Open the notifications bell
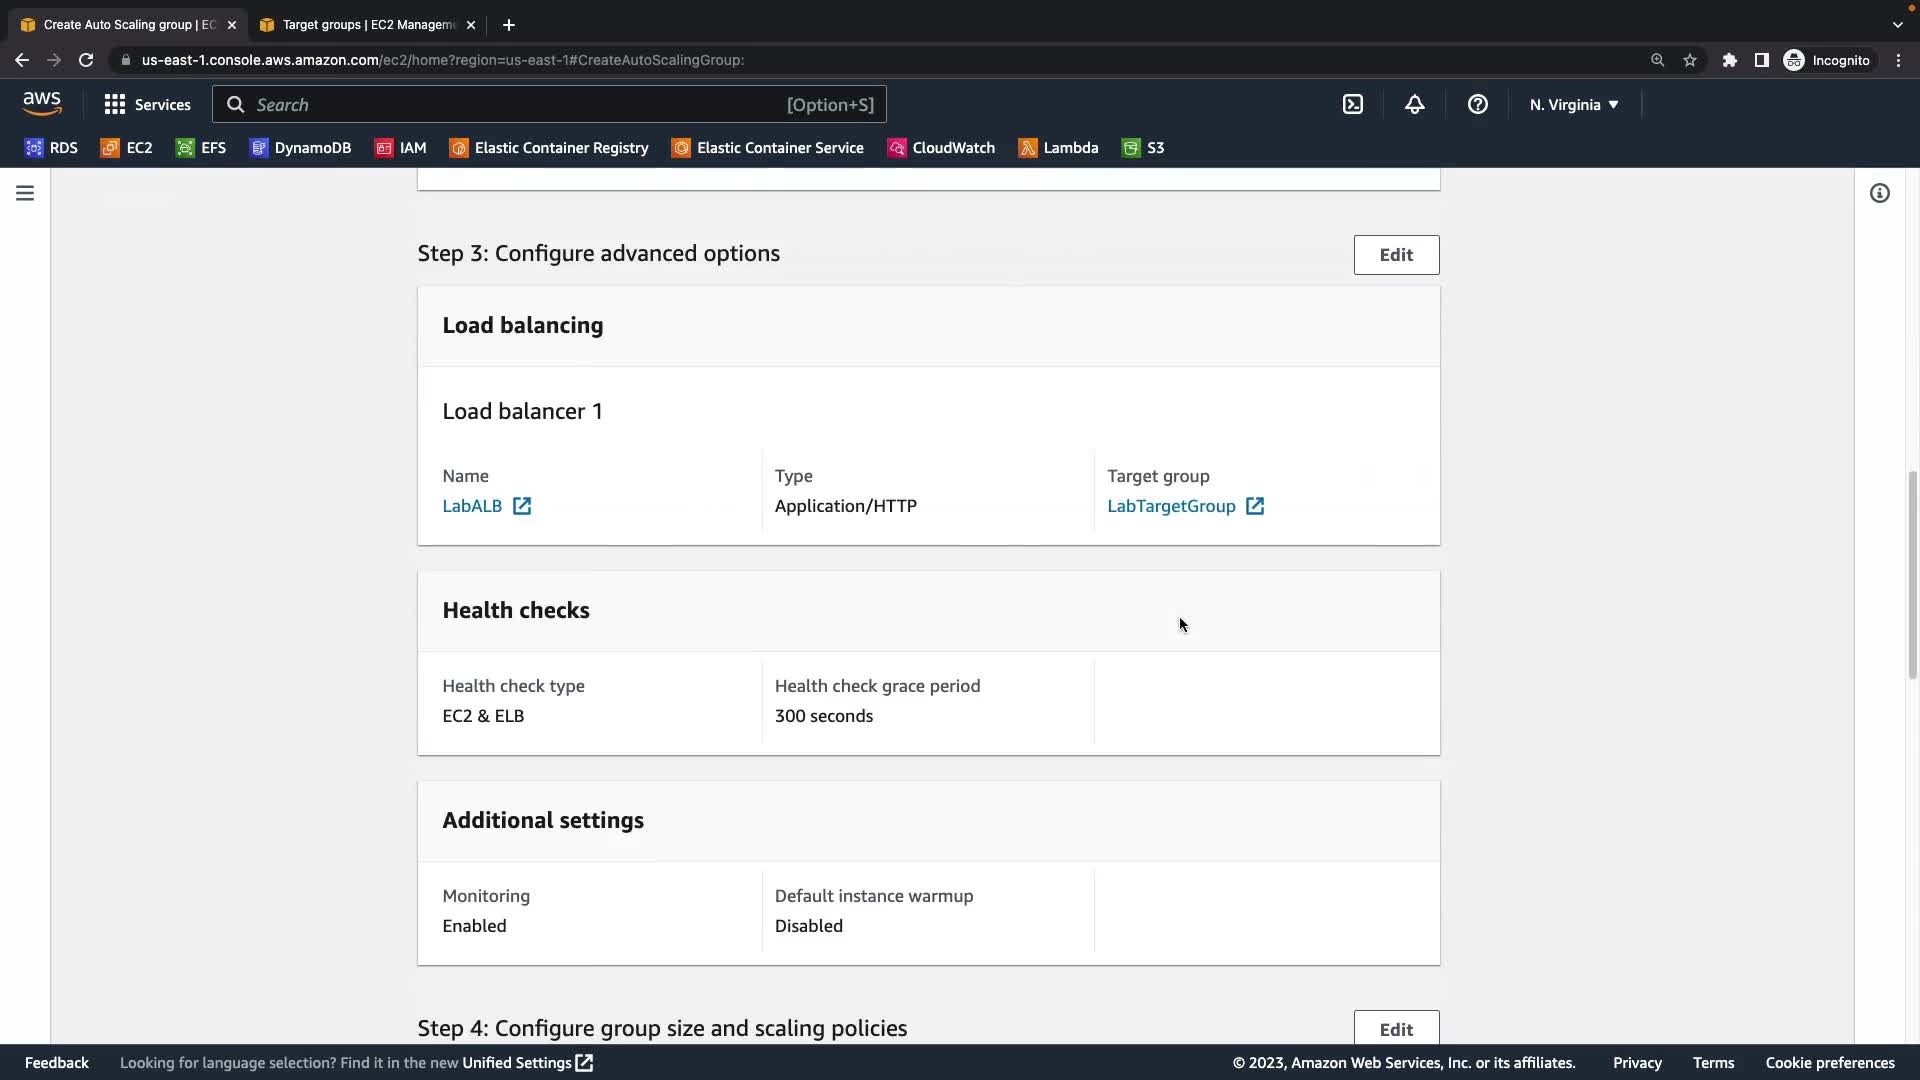 [1414, 104]
